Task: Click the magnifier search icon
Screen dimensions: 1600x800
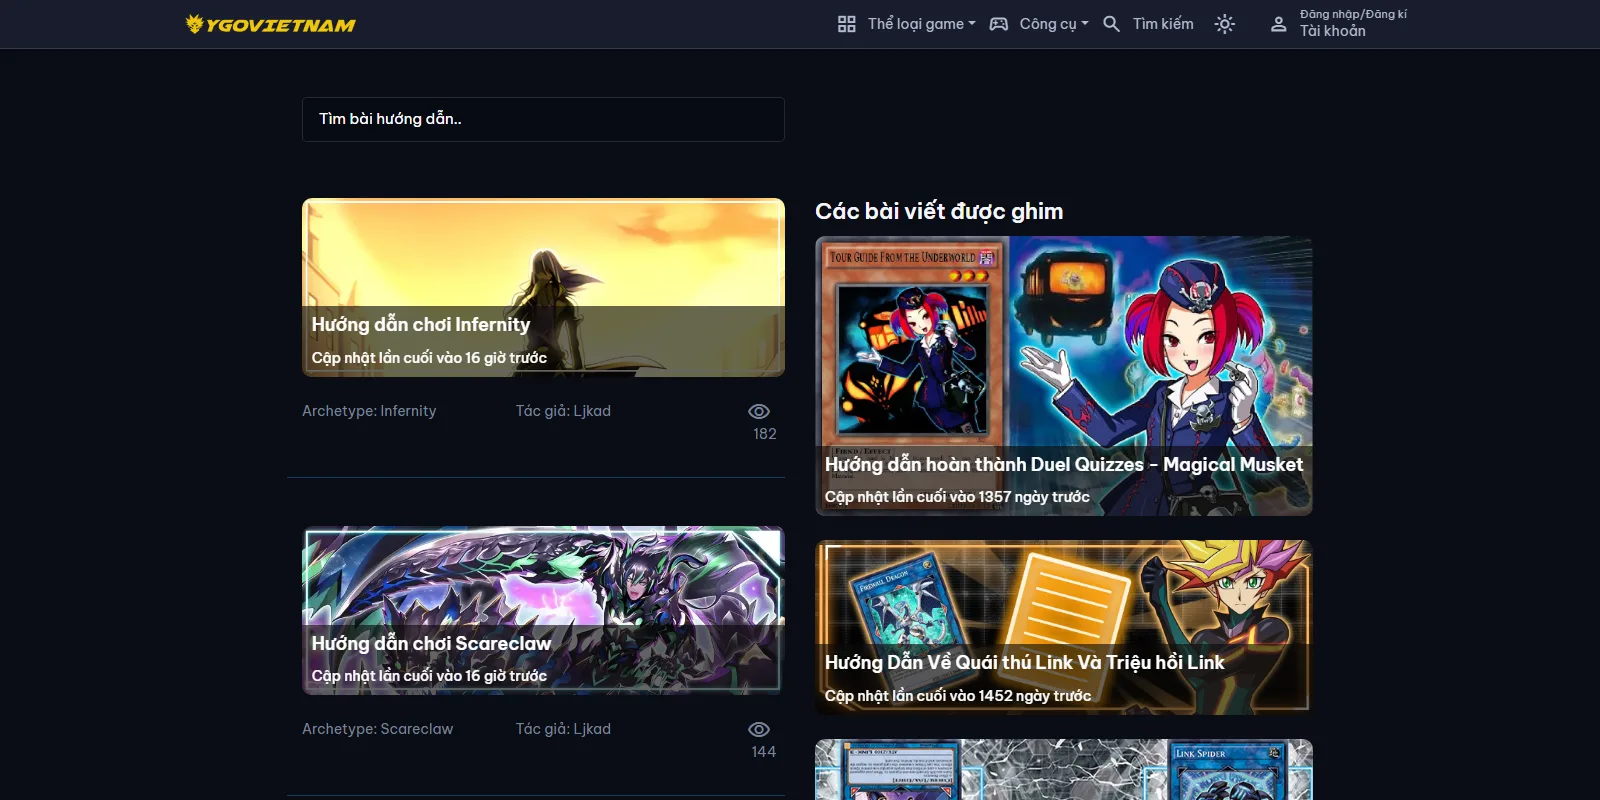Action: coord(1111,24)
